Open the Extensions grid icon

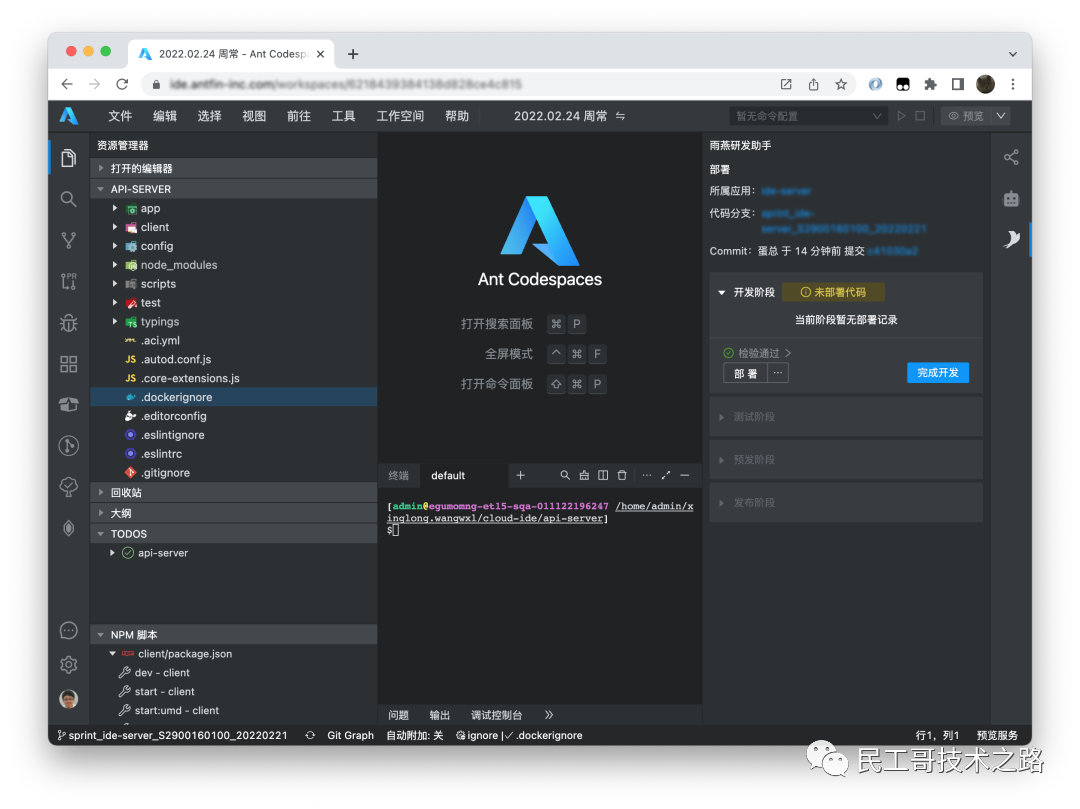(x=68, y=364)
